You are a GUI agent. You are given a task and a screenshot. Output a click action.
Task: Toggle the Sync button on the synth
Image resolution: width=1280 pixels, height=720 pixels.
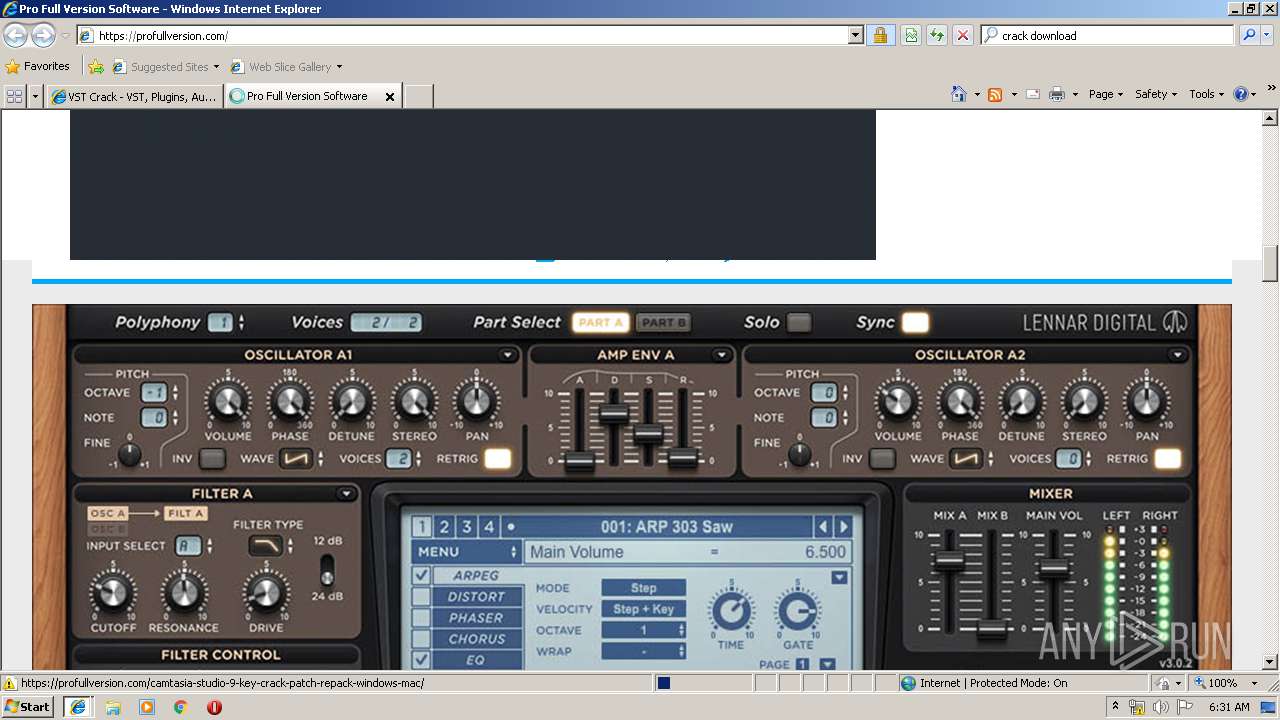[915, 322]
